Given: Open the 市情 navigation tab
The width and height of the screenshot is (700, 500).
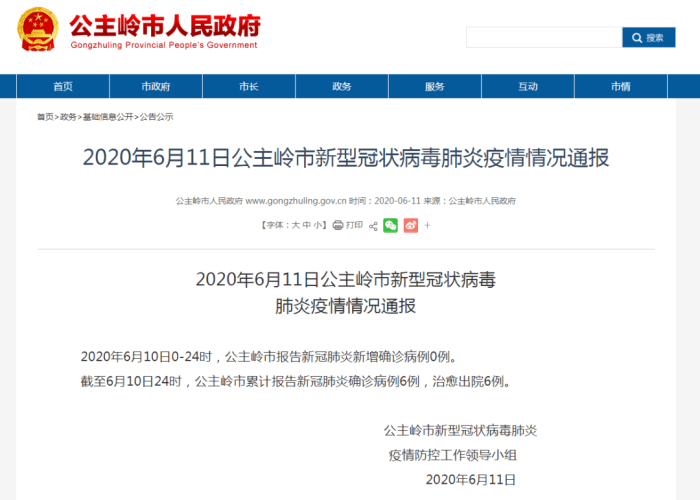Looking at the screenshot, I should [x=621, y=86].
